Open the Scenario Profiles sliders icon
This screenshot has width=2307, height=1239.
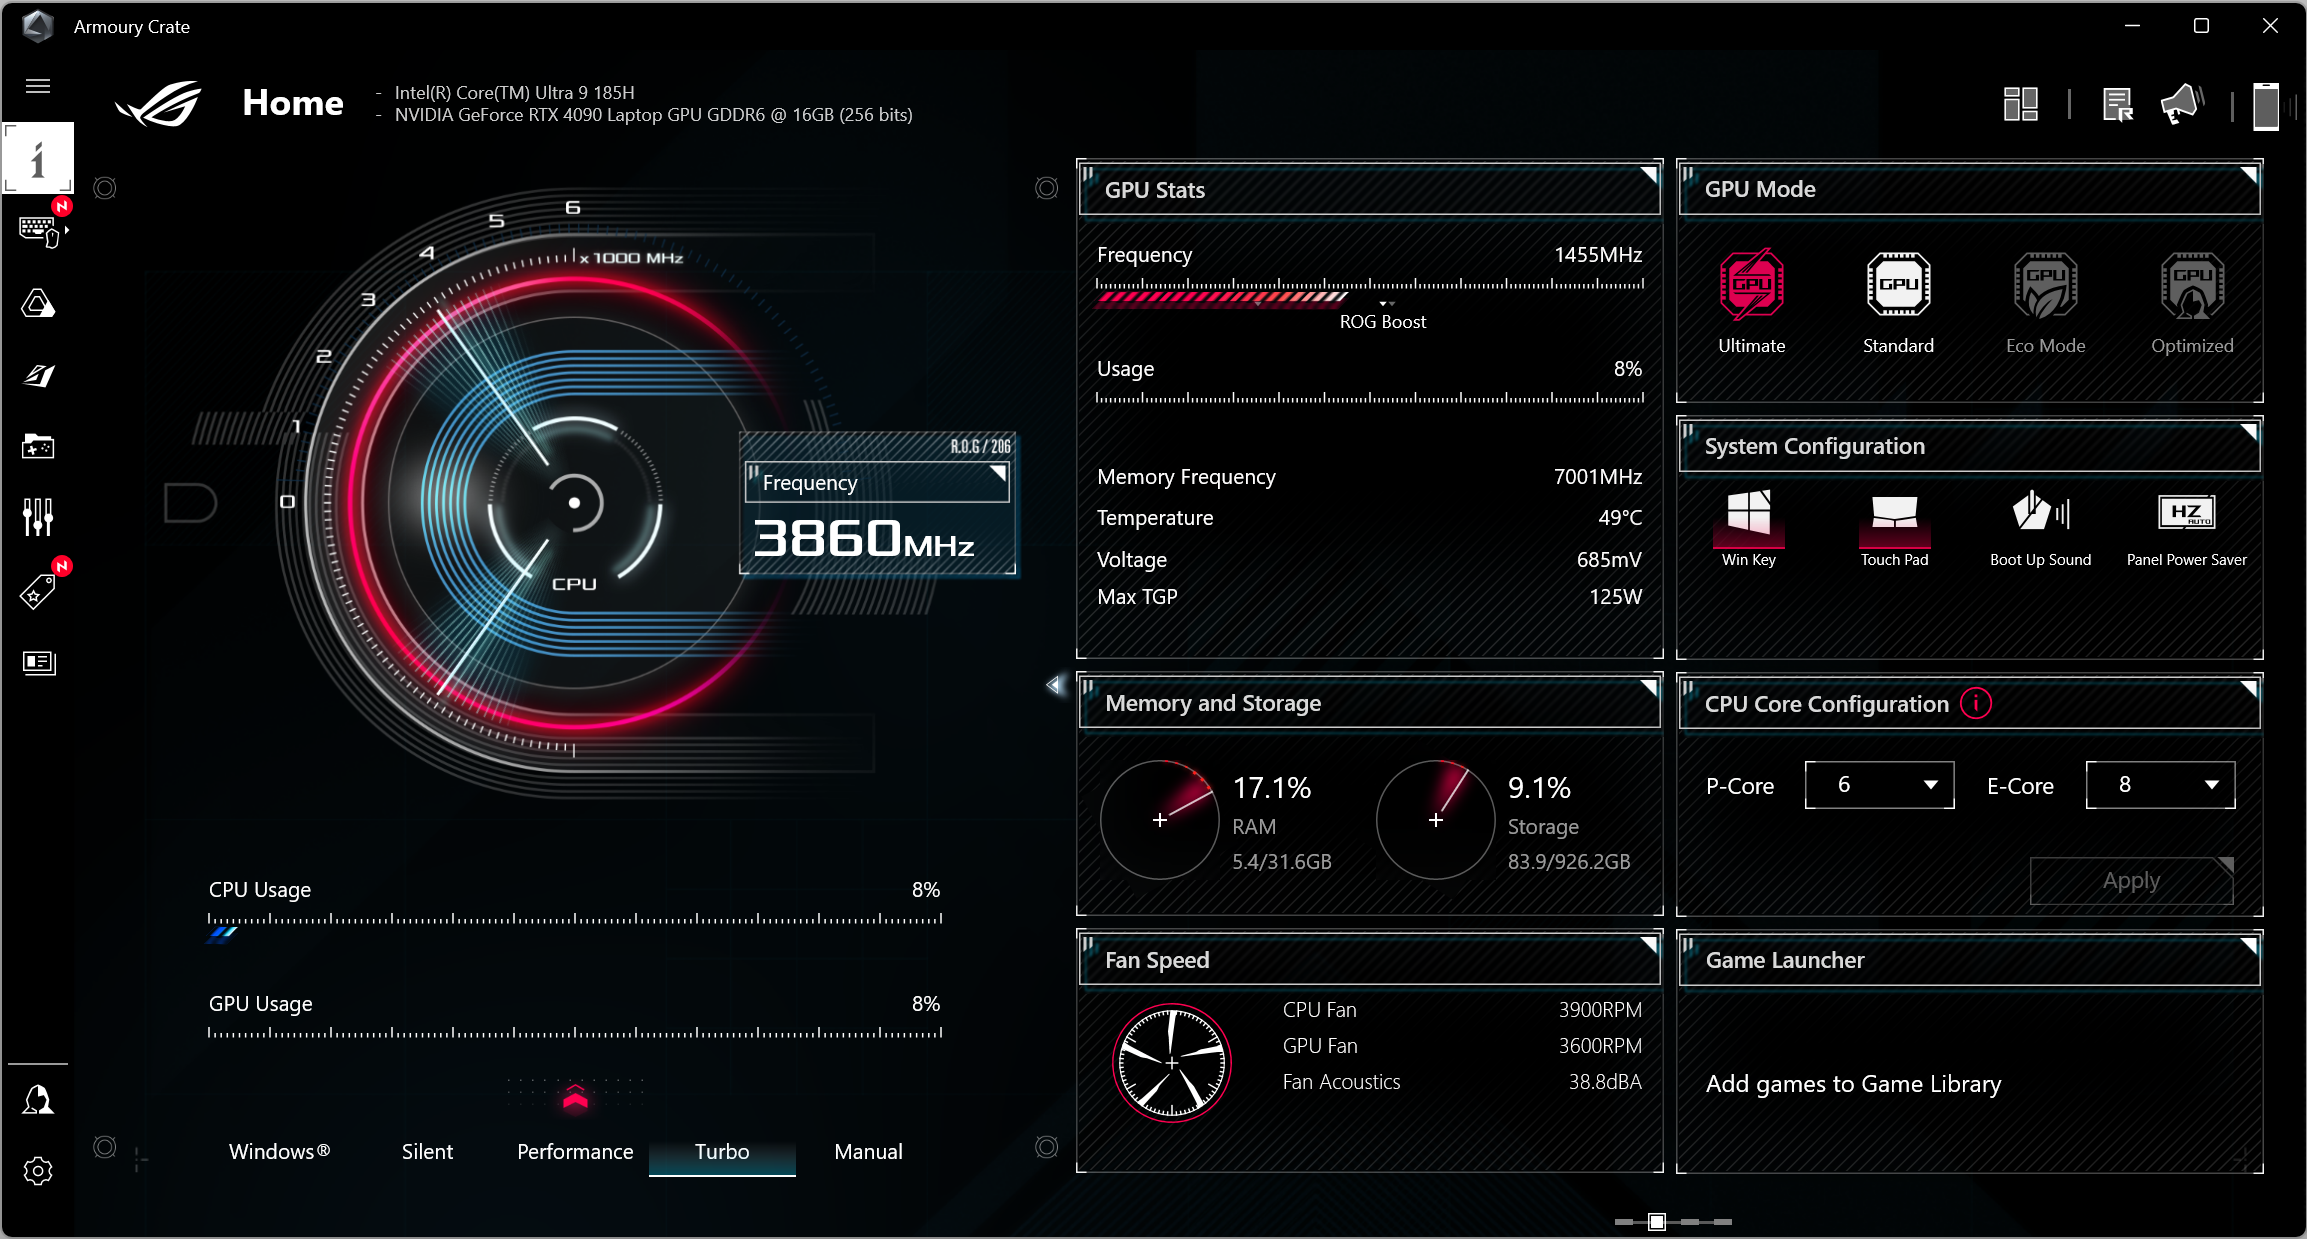click(38, 517)
